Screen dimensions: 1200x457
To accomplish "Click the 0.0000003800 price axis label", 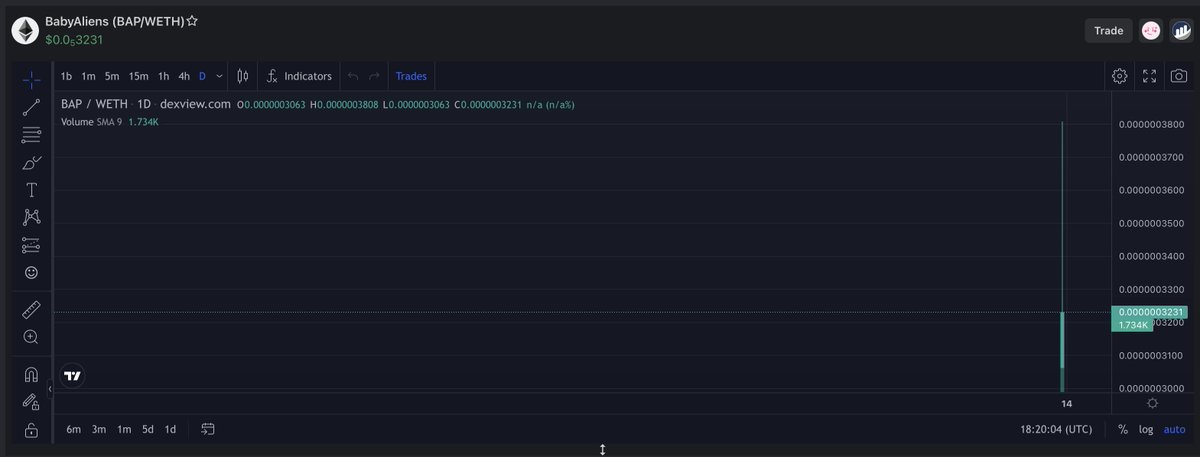I will [1151, 124].
